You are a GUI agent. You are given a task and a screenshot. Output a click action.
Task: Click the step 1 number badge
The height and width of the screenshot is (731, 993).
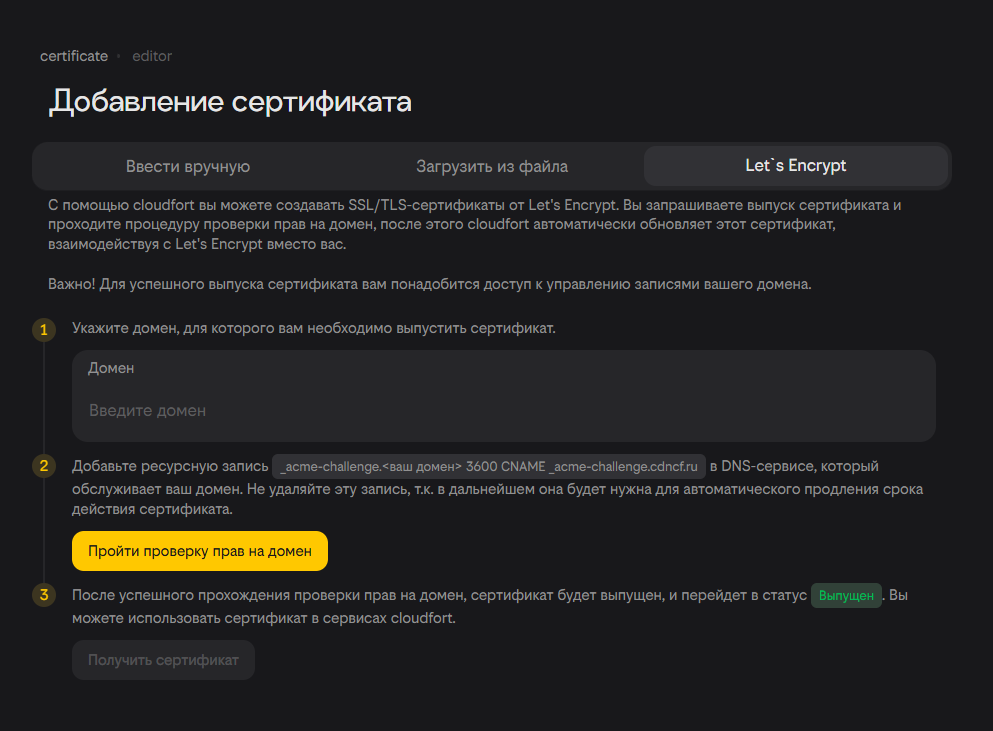click(x=43, y=329)
